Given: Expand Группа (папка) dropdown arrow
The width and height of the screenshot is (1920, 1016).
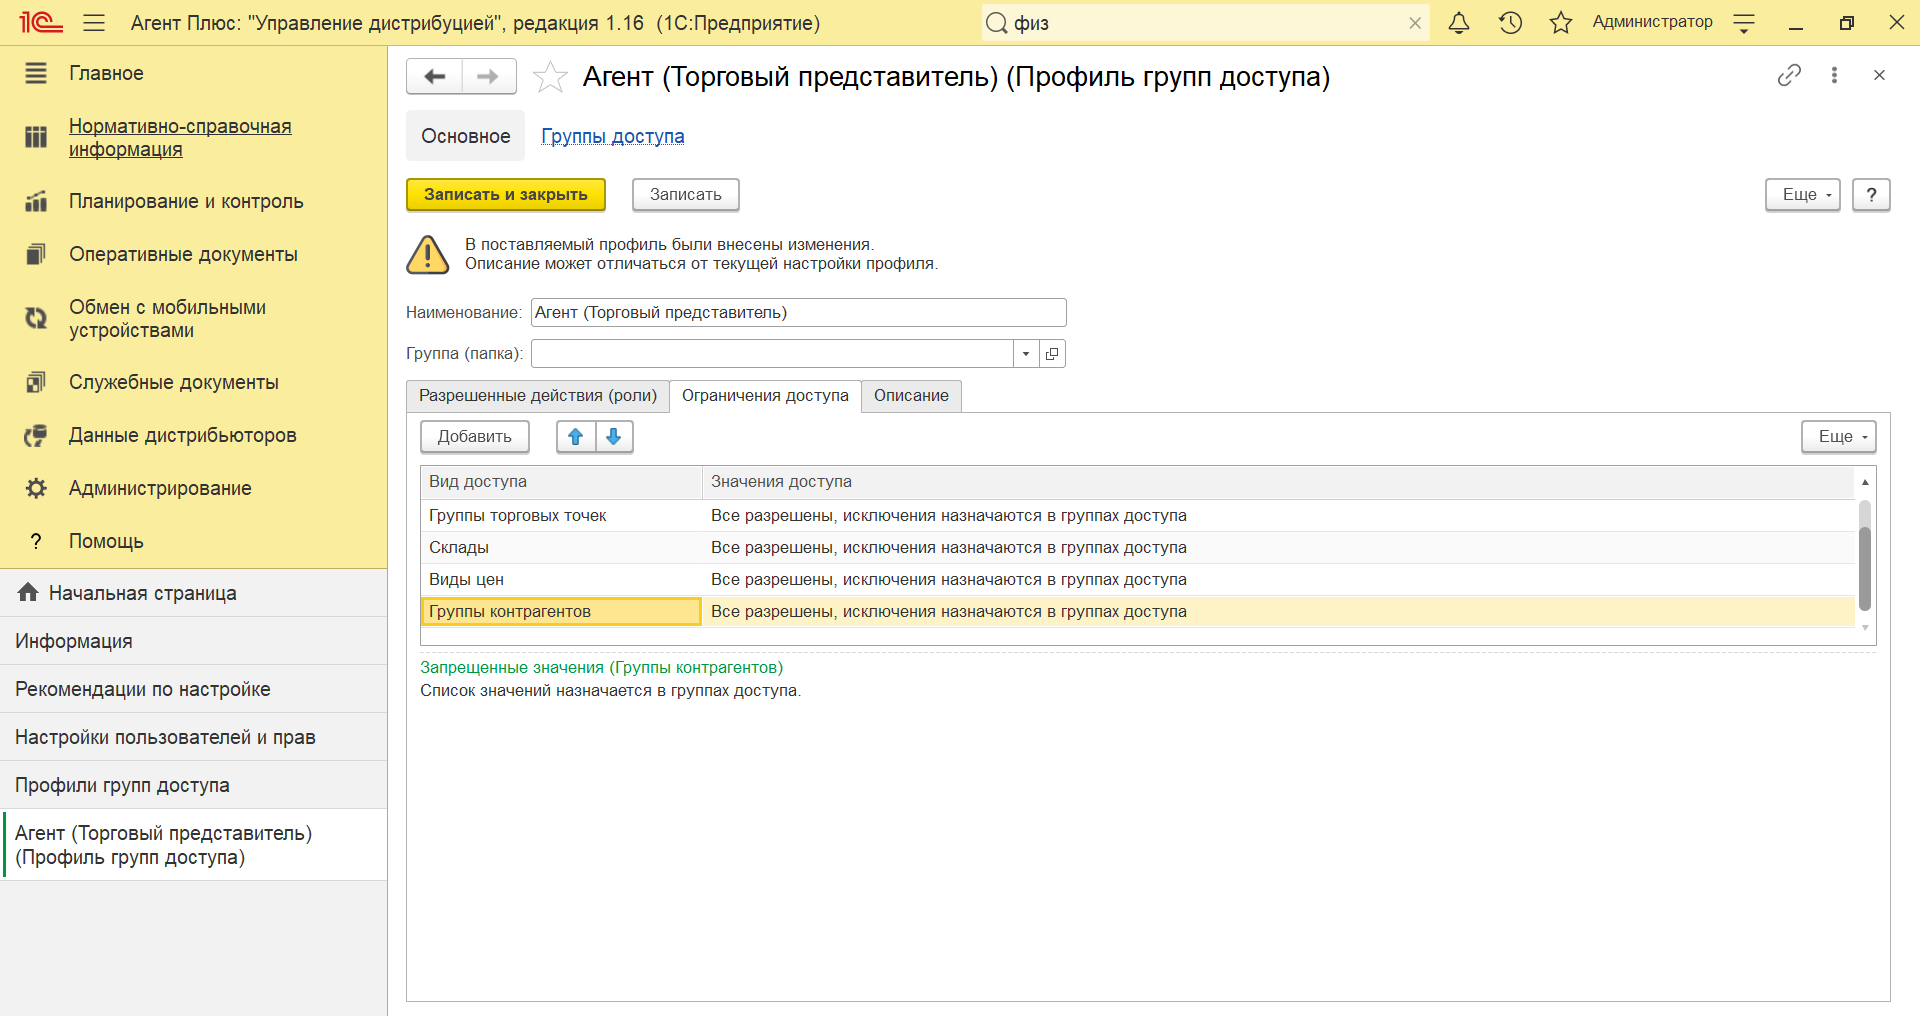Looking at the screenshot, I should 1026,353.
